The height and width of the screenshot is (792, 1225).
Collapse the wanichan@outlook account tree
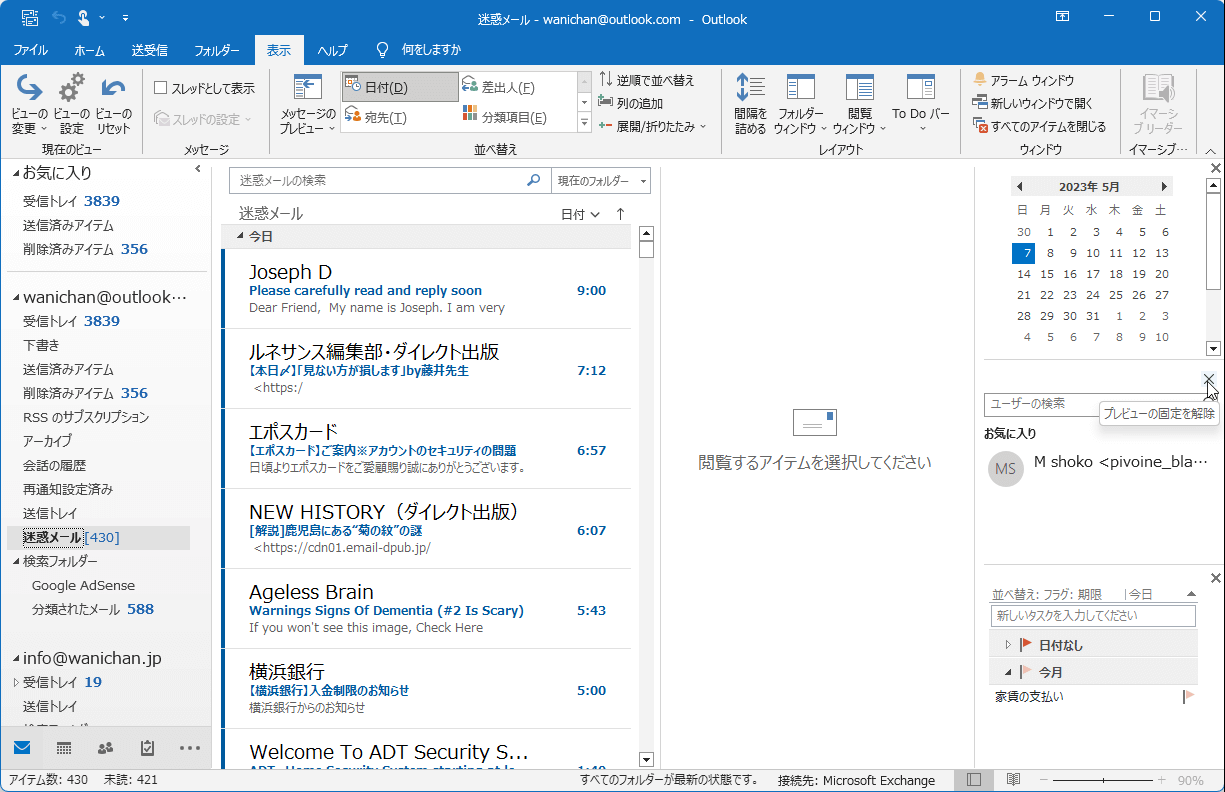(16, 298)
